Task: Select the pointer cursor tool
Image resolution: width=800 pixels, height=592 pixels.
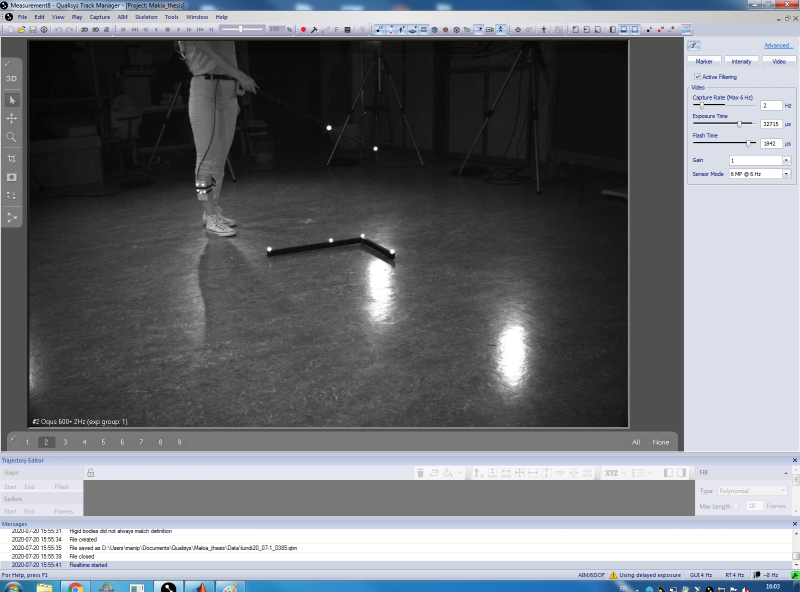Action: click(x=12, y=100)
